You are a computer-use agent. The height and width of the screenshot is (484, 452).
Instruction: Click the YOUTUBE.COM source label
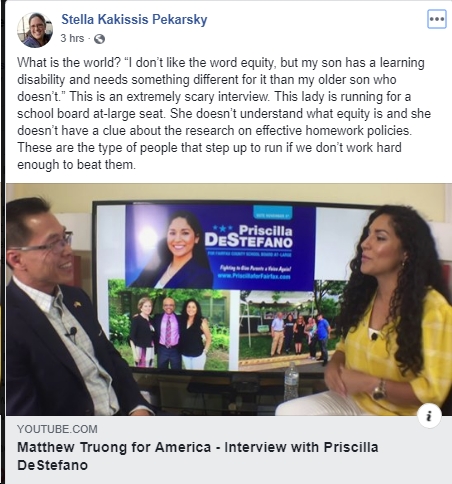[57, 429]
